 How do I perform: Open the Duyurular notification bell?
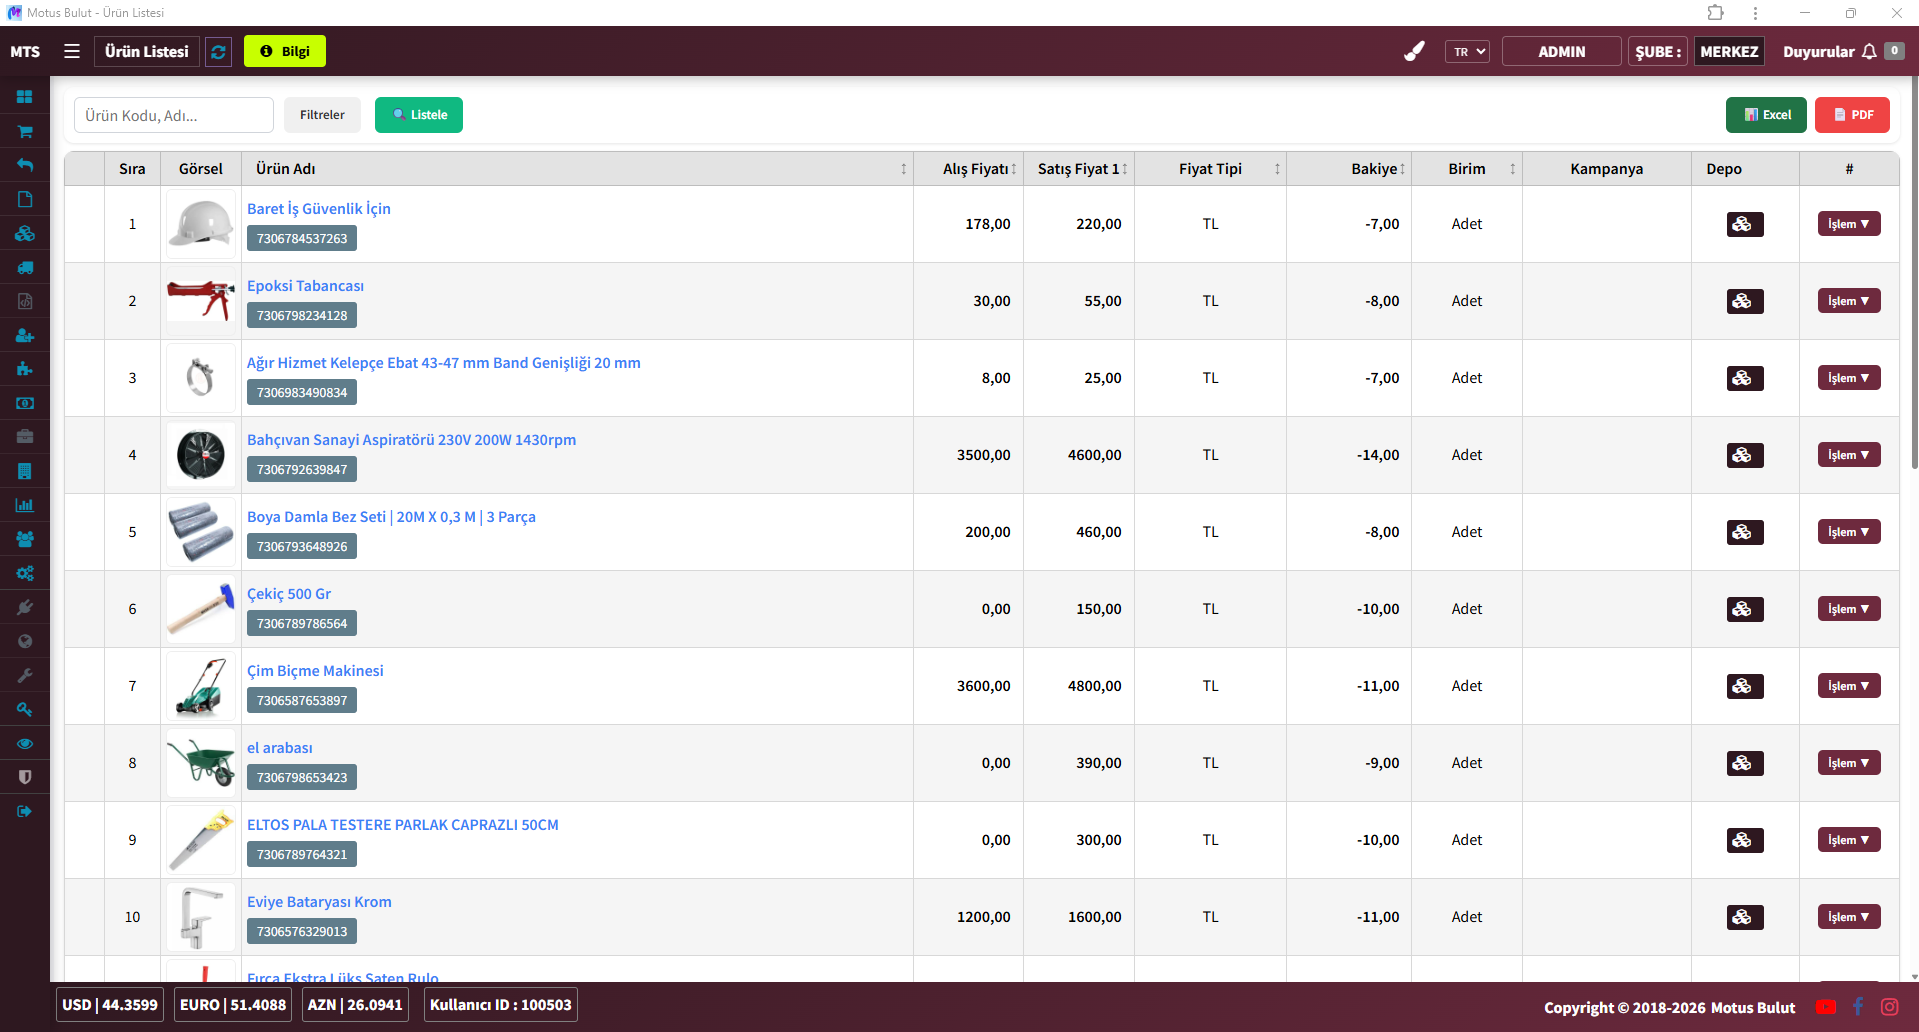coord(1868,52)
